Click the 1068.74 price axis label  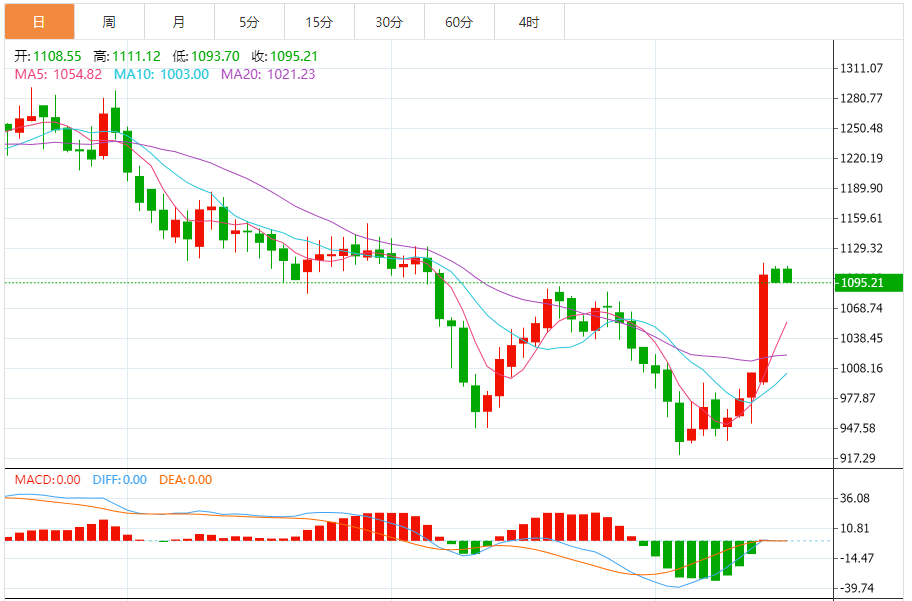click(861, 308)
